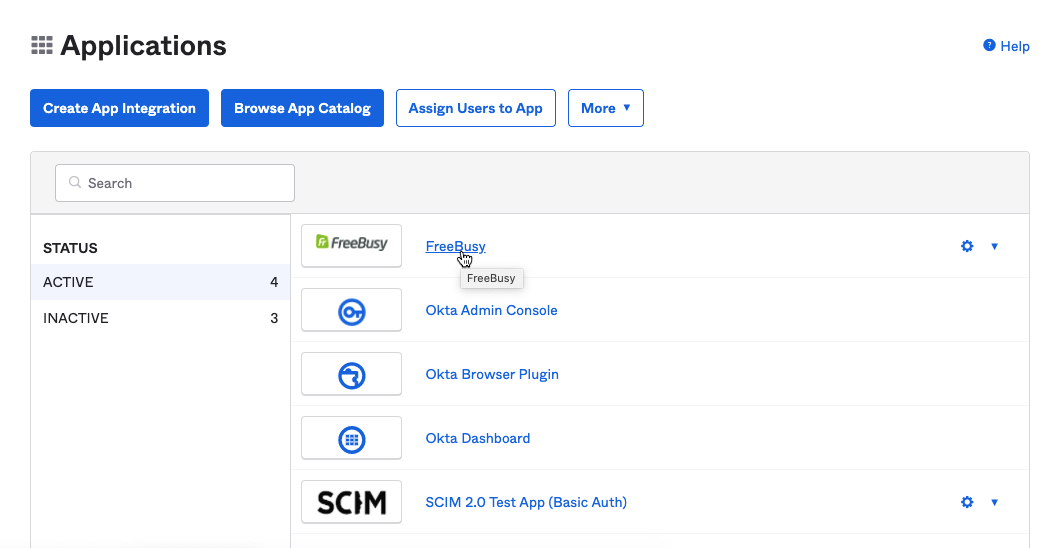This screenshot has height=548, width=1056.
Task: Click the Applications page title
Action: (143, 46)
